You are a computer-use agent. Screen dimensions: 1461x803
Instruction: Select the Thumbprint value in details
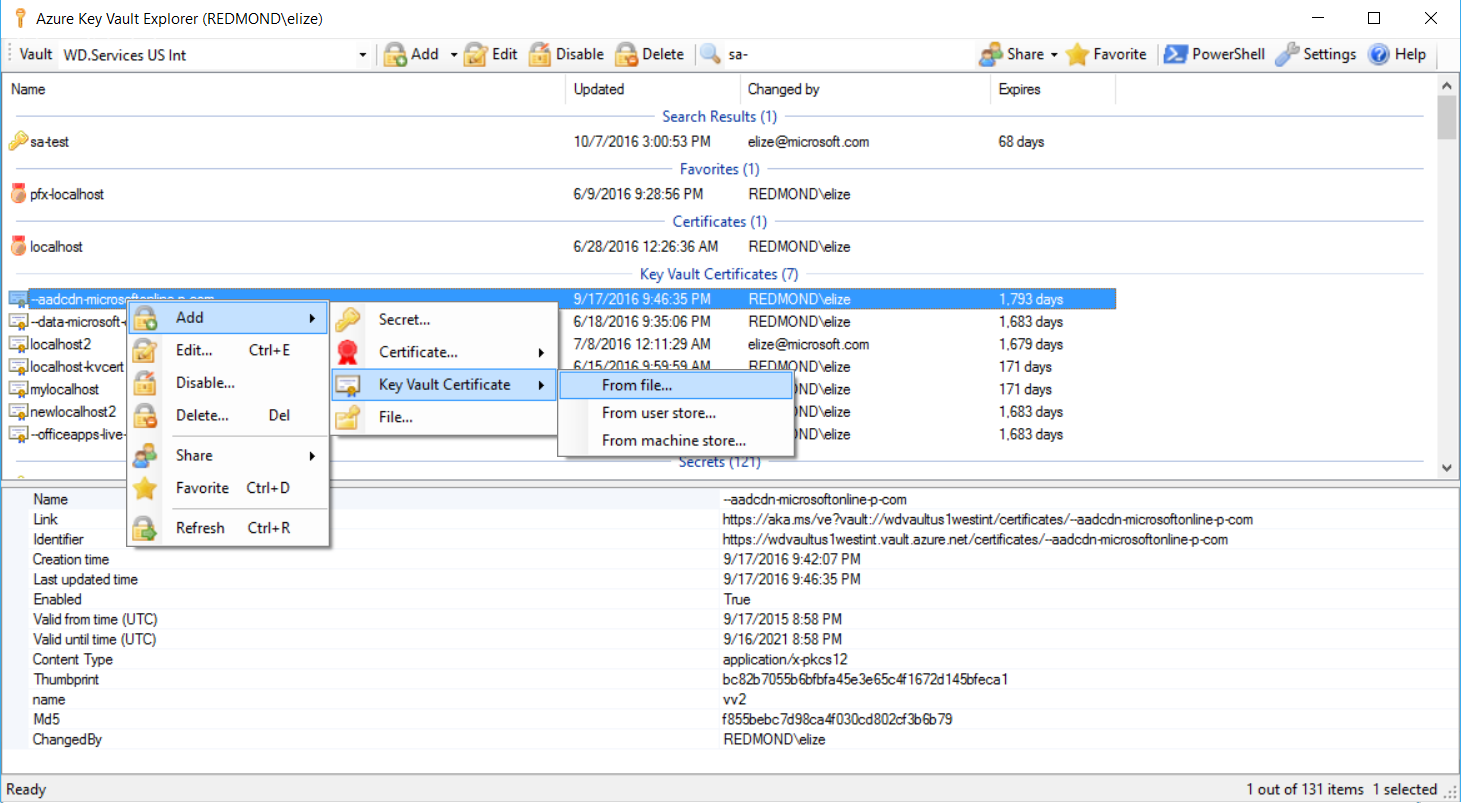point(865,679)
